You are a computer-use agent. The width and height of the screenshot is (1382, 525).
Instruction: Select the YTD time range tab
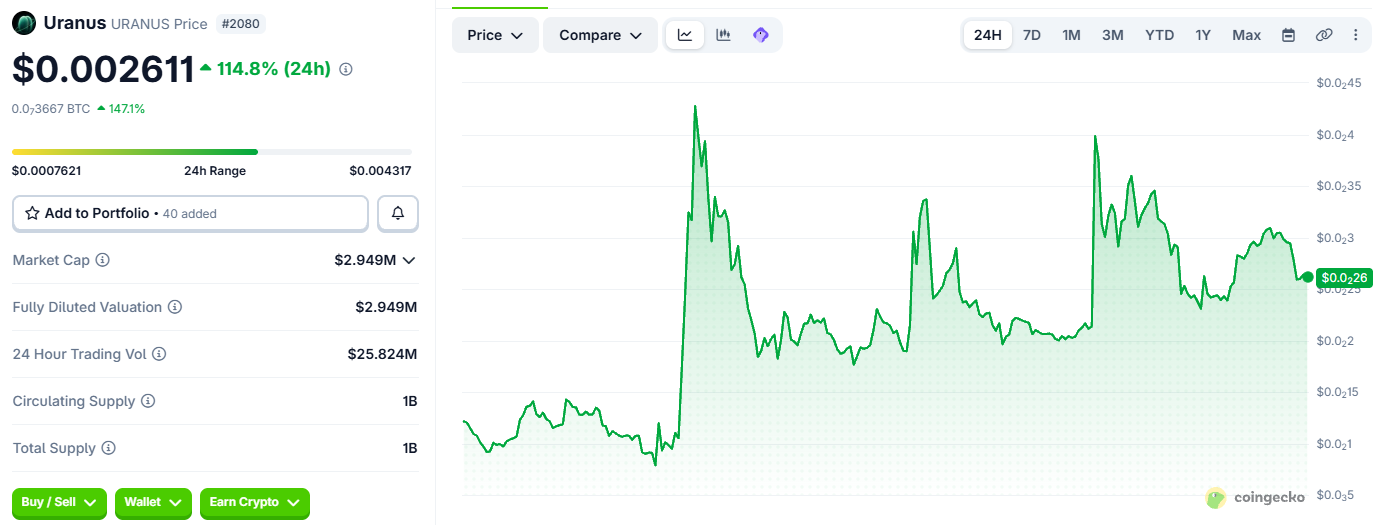coord(1160,35)
